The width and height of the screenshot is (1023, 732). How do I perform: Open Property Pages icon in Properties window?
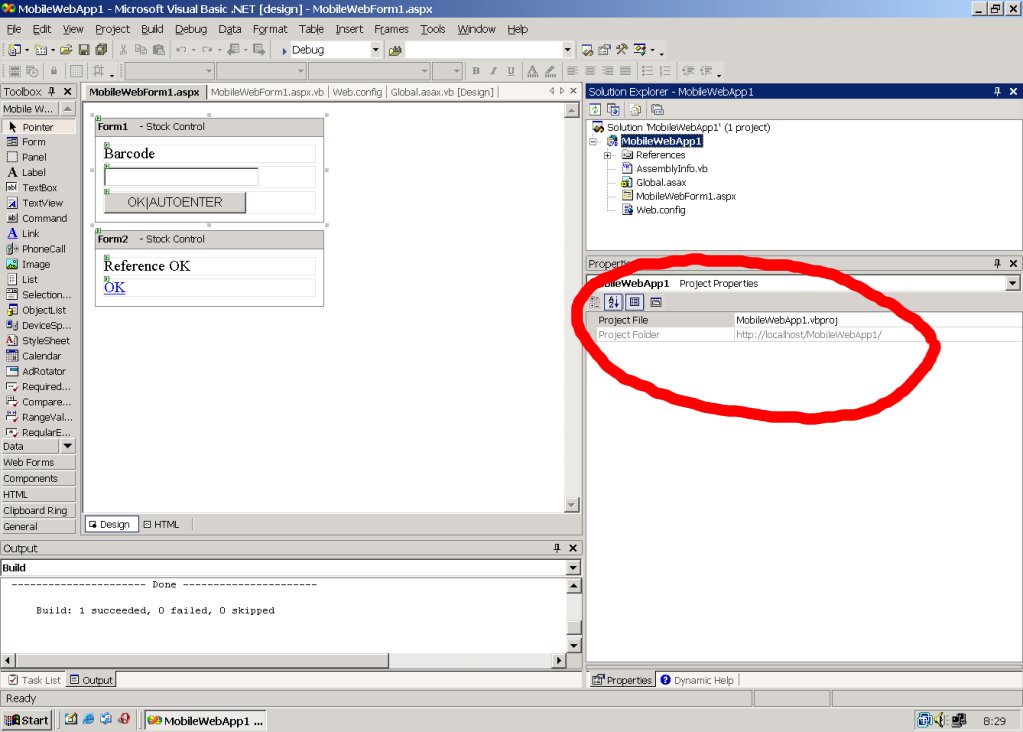pyautogui.click(x=656, y=302)
